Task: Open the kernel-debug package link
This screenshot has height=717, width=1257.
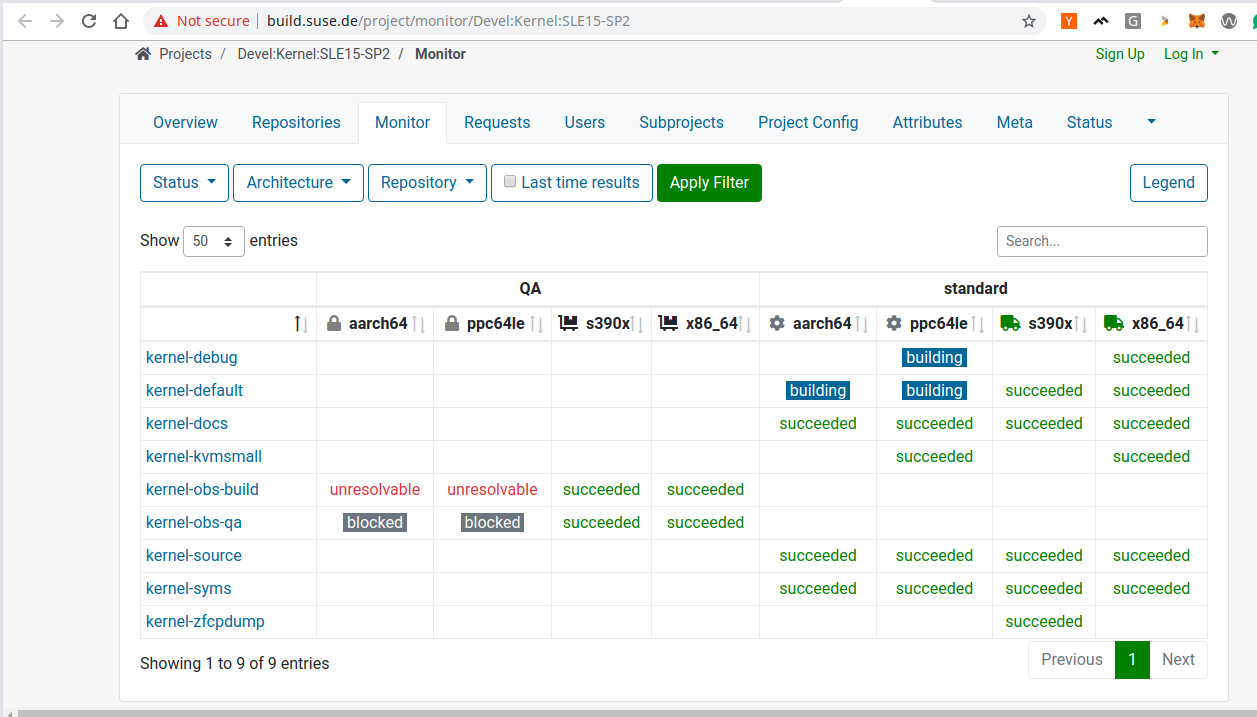Action: [192, 358]
